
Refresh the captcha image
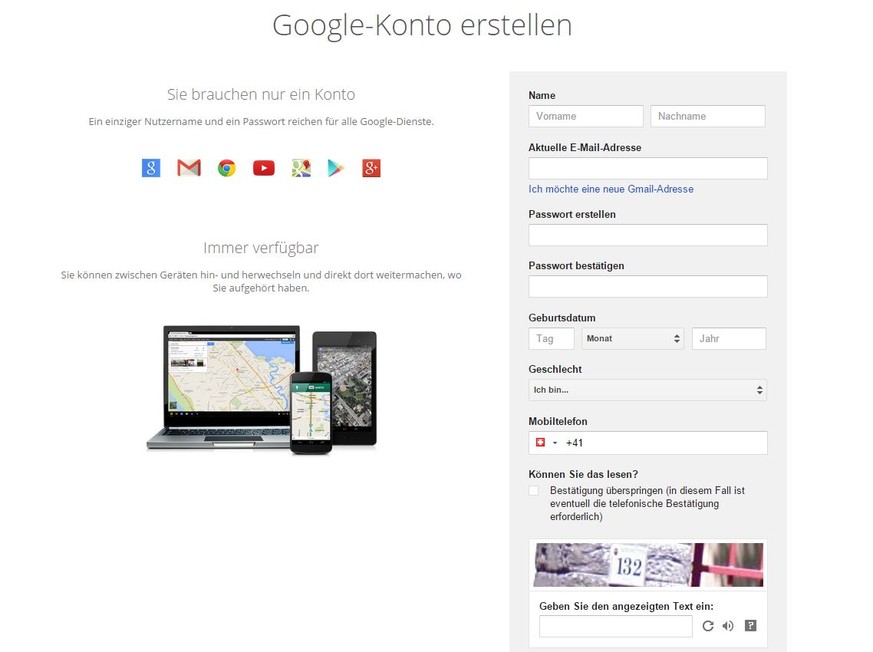[x=708, y=626]
